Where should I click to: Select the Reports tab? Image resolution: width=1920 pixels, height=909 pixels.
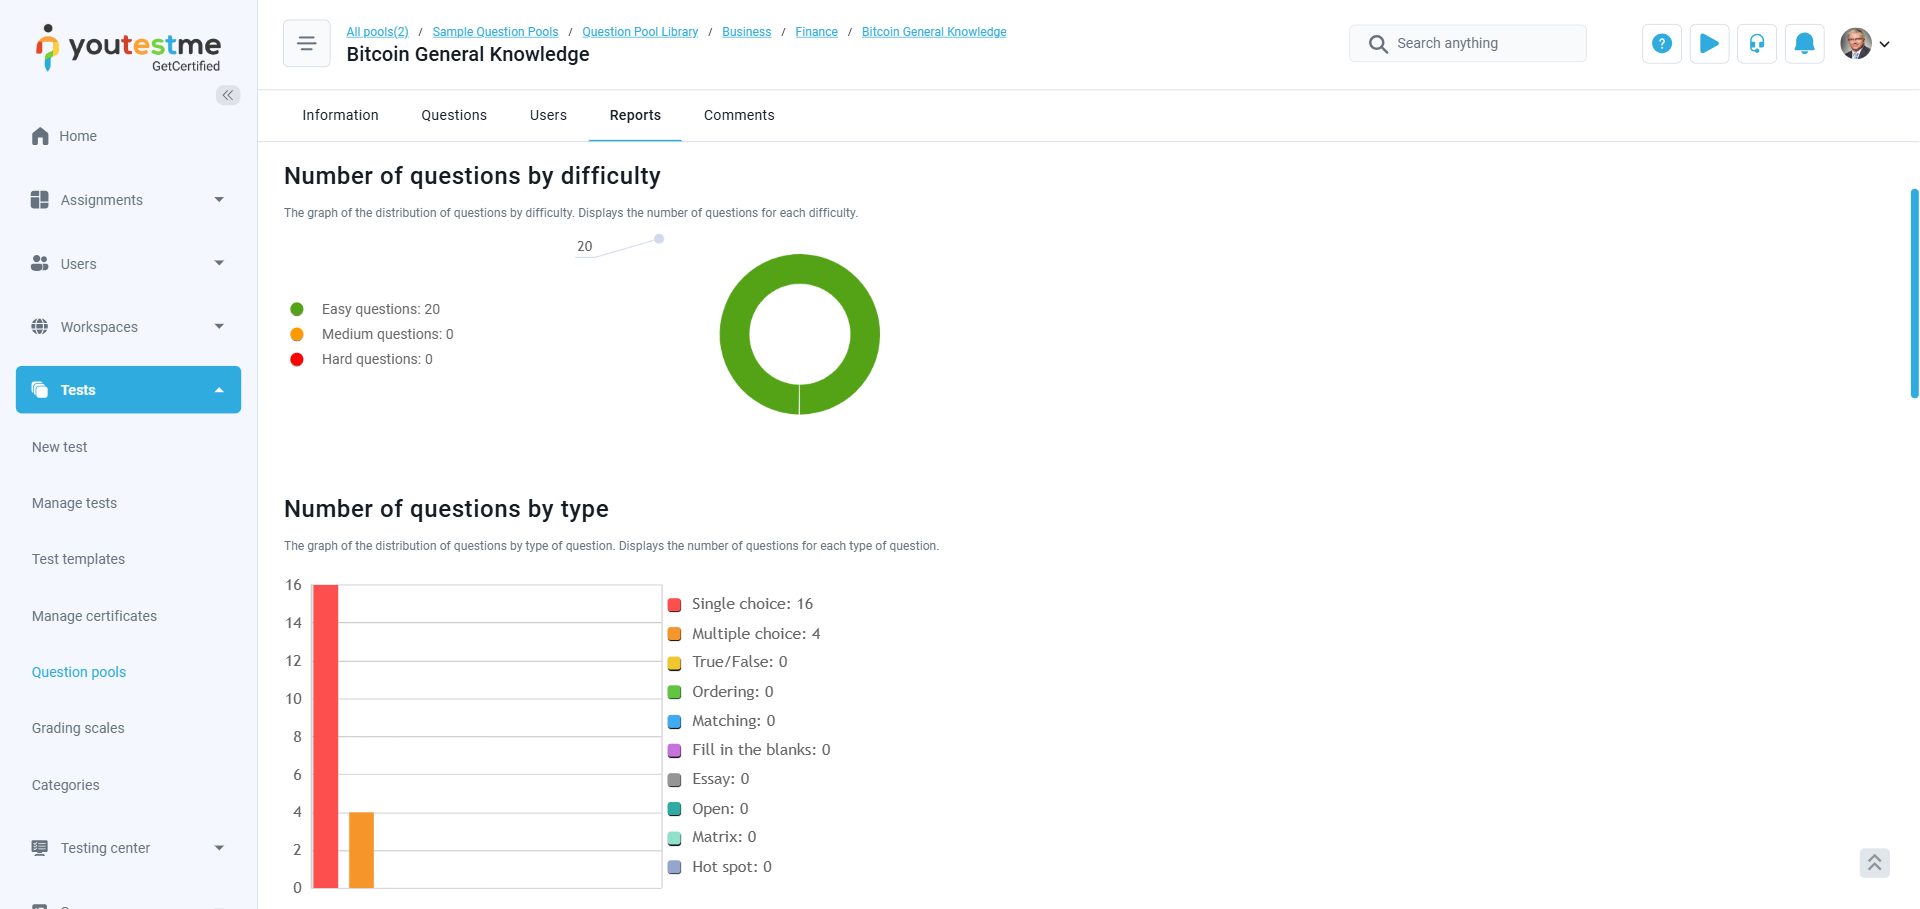635,115
